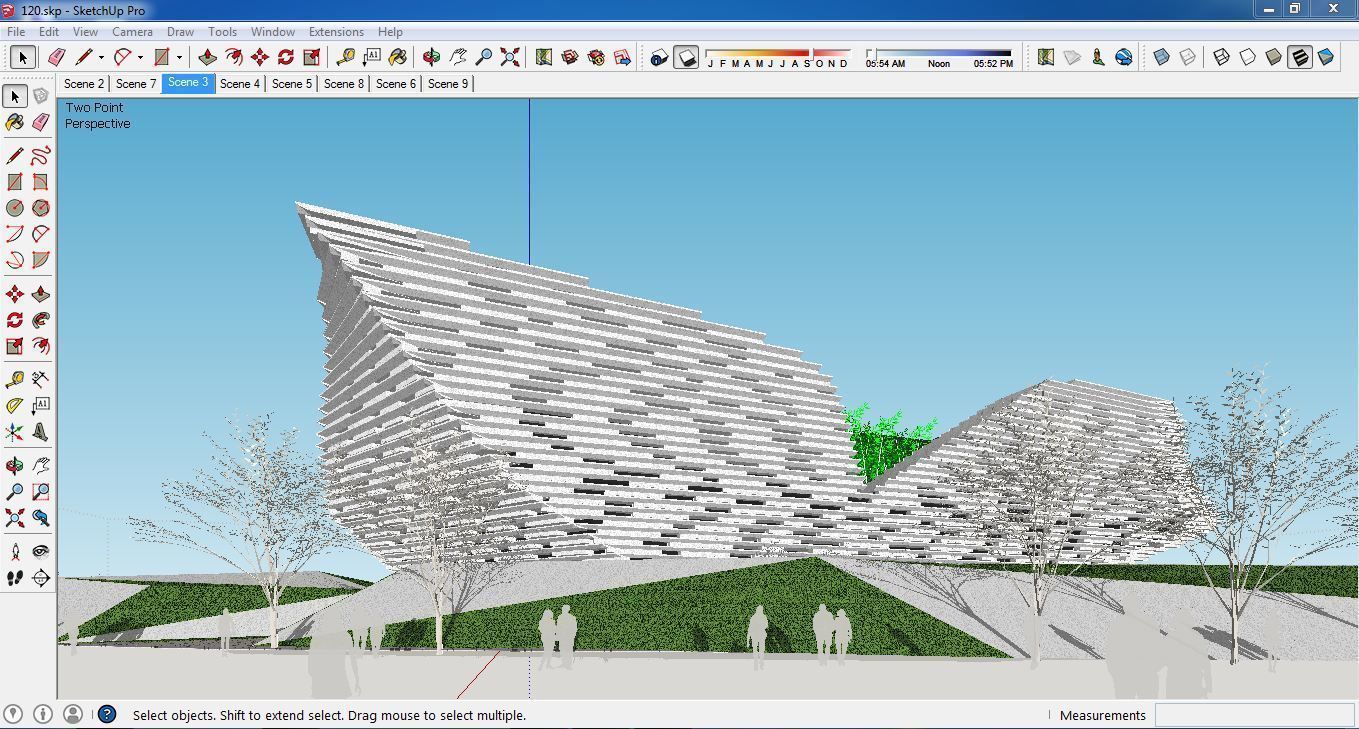Image resolution: width=1359 pixels, height=729 pixels.
Task: Switch to Shaded face style
Action: click(1273, 57)
